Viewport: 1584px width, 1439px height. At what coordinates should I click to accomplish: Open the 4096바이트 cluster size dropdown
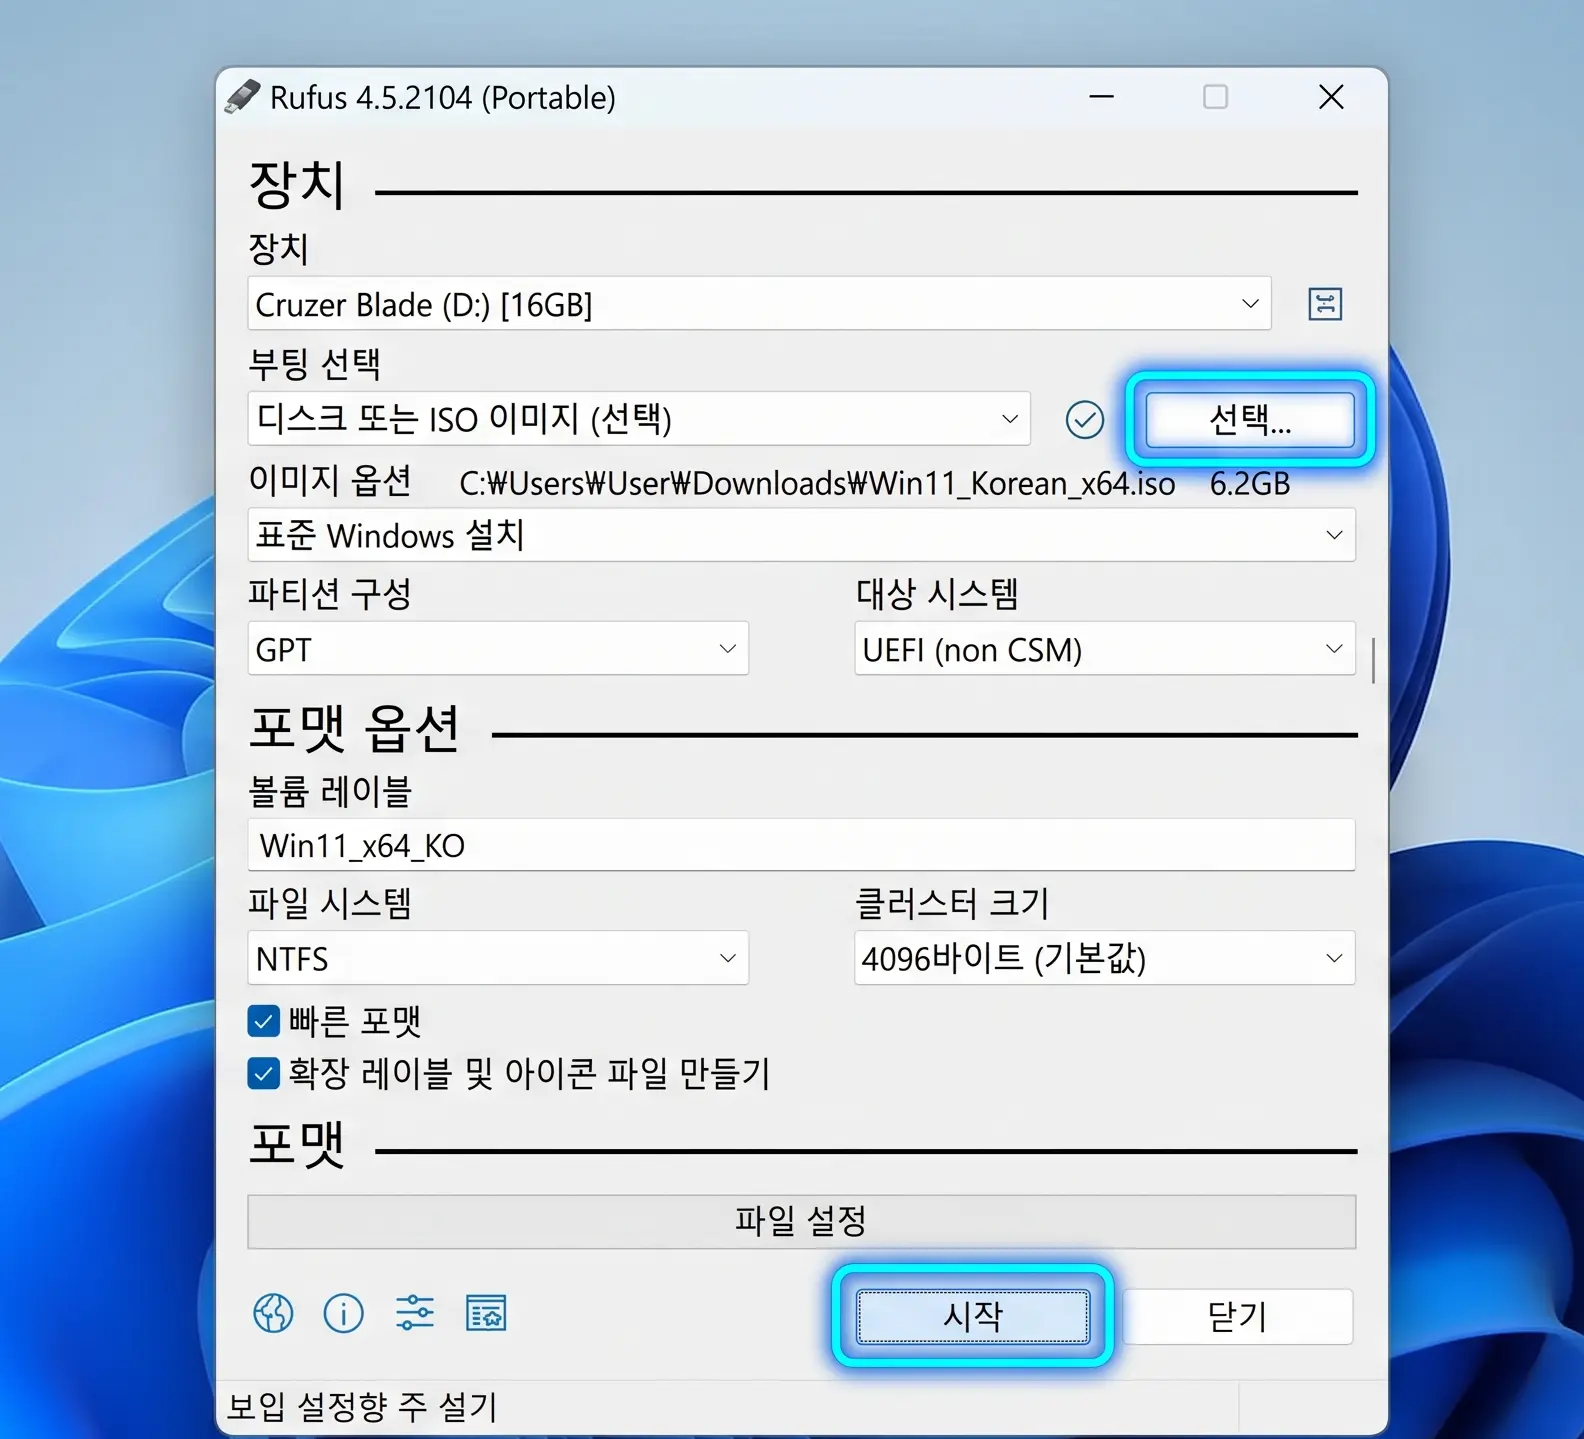click(1105, 958)
